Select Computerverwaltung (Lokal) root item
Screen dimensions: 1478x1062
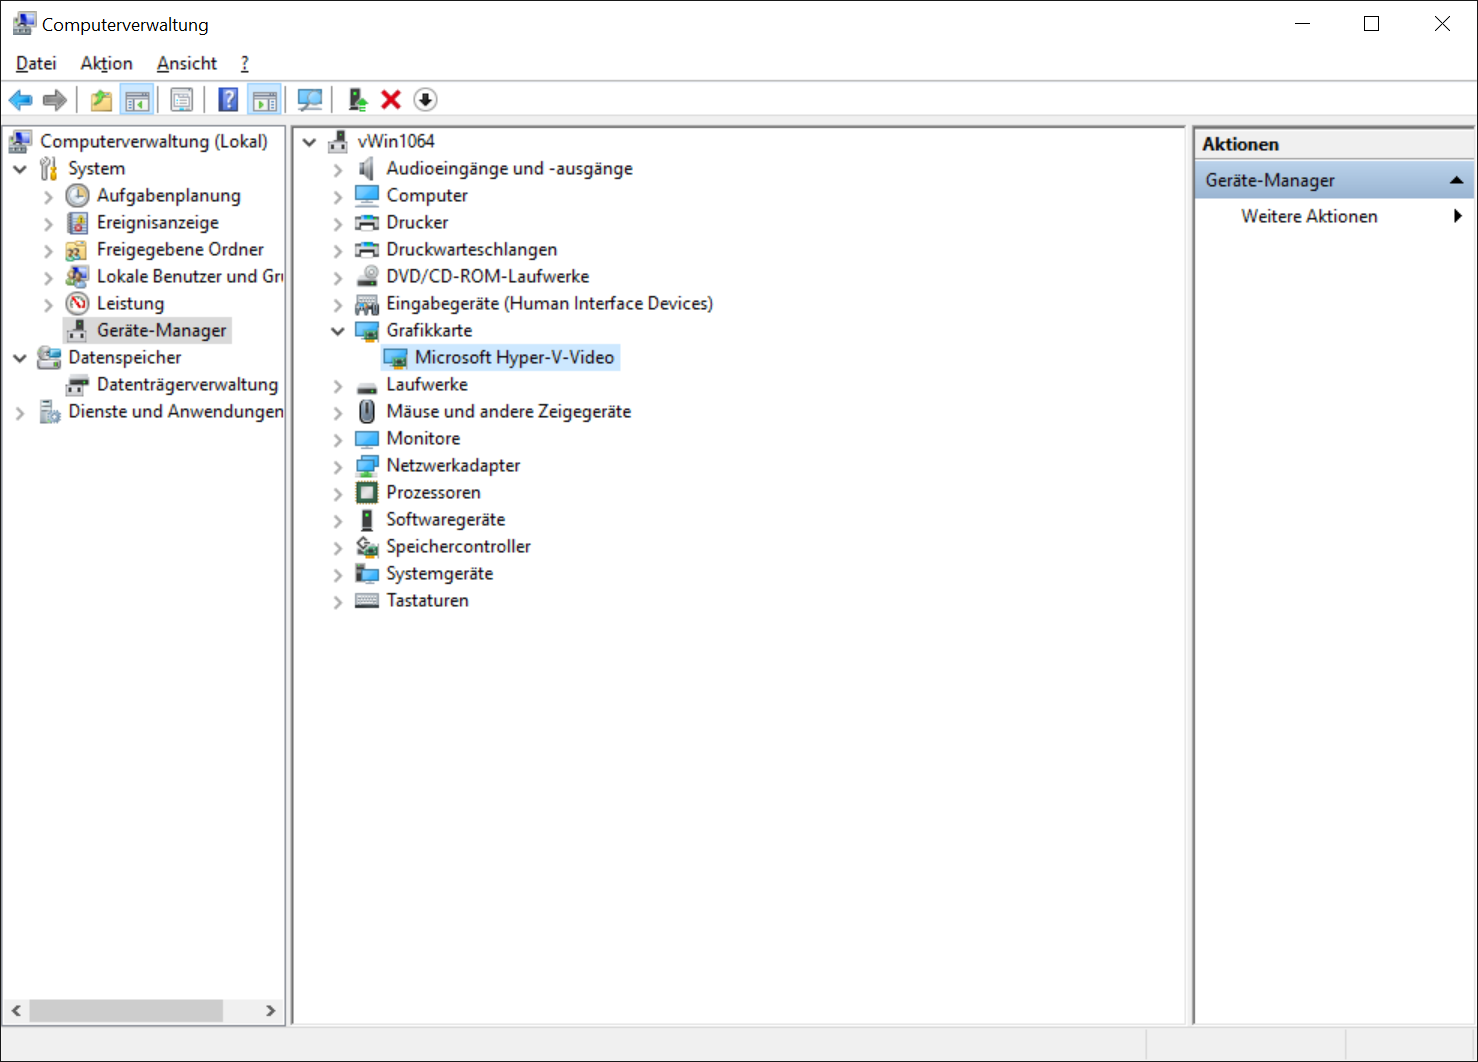tap(153, 141)
